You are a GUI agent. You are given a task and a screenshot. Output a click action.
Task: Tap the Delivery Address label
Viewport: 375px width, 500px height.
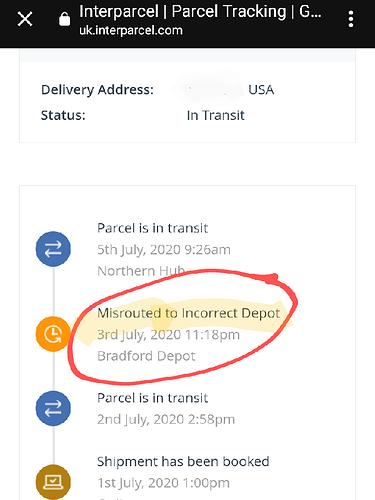[x=97, y=90]
